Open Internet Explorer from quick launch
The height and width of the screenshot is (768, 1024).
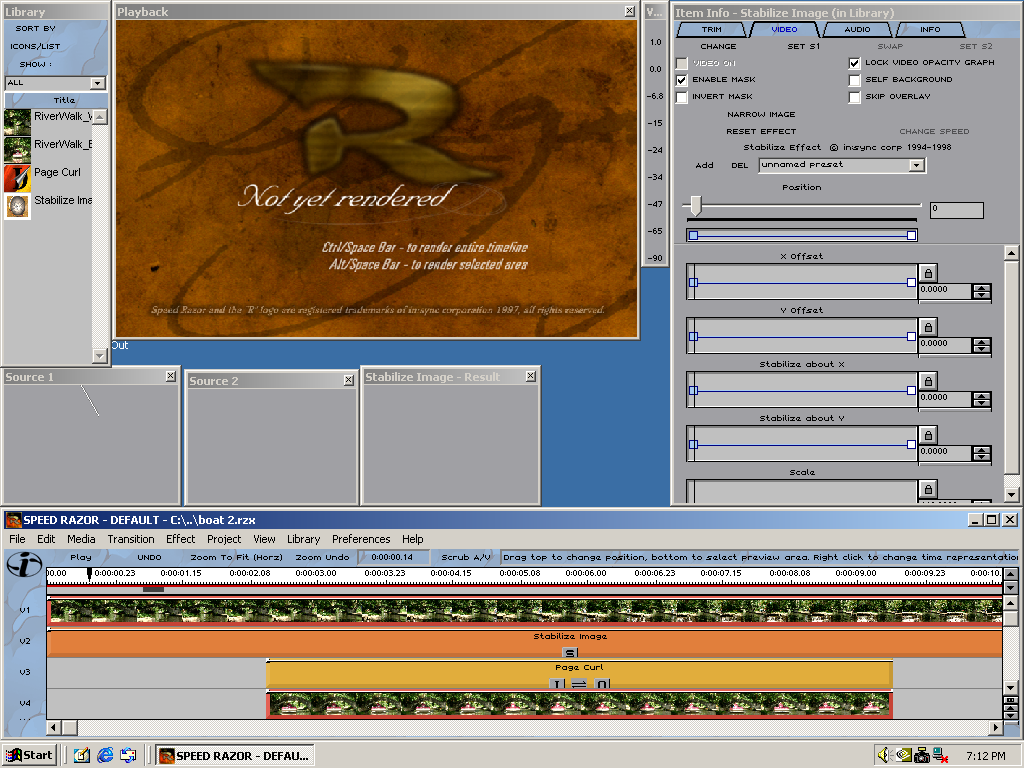105,756
